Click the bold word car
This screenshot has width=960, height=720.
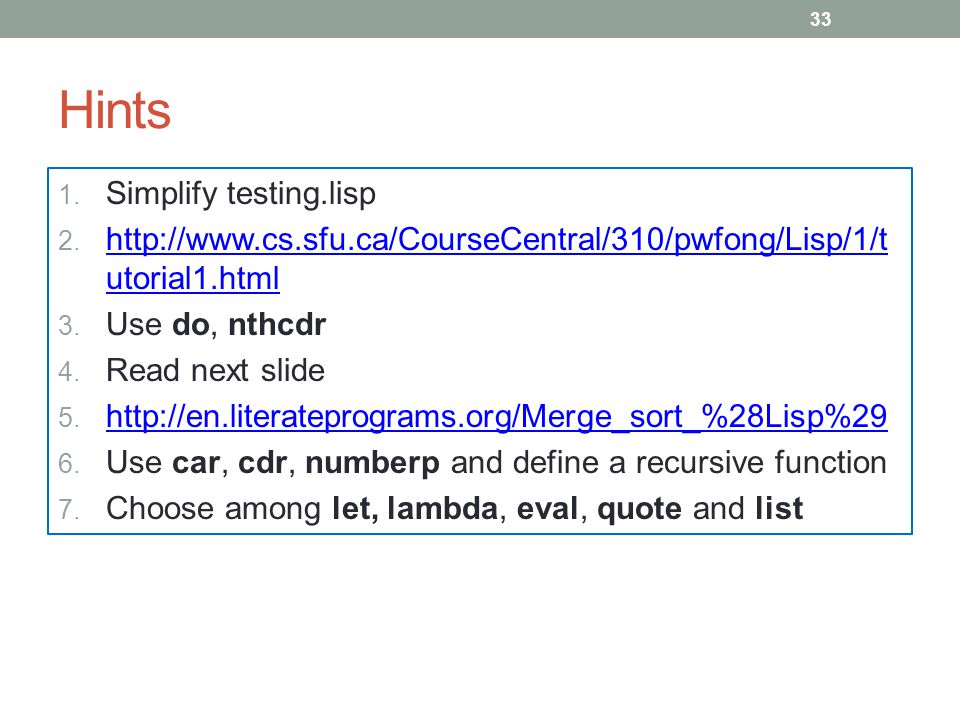point(196,463)
